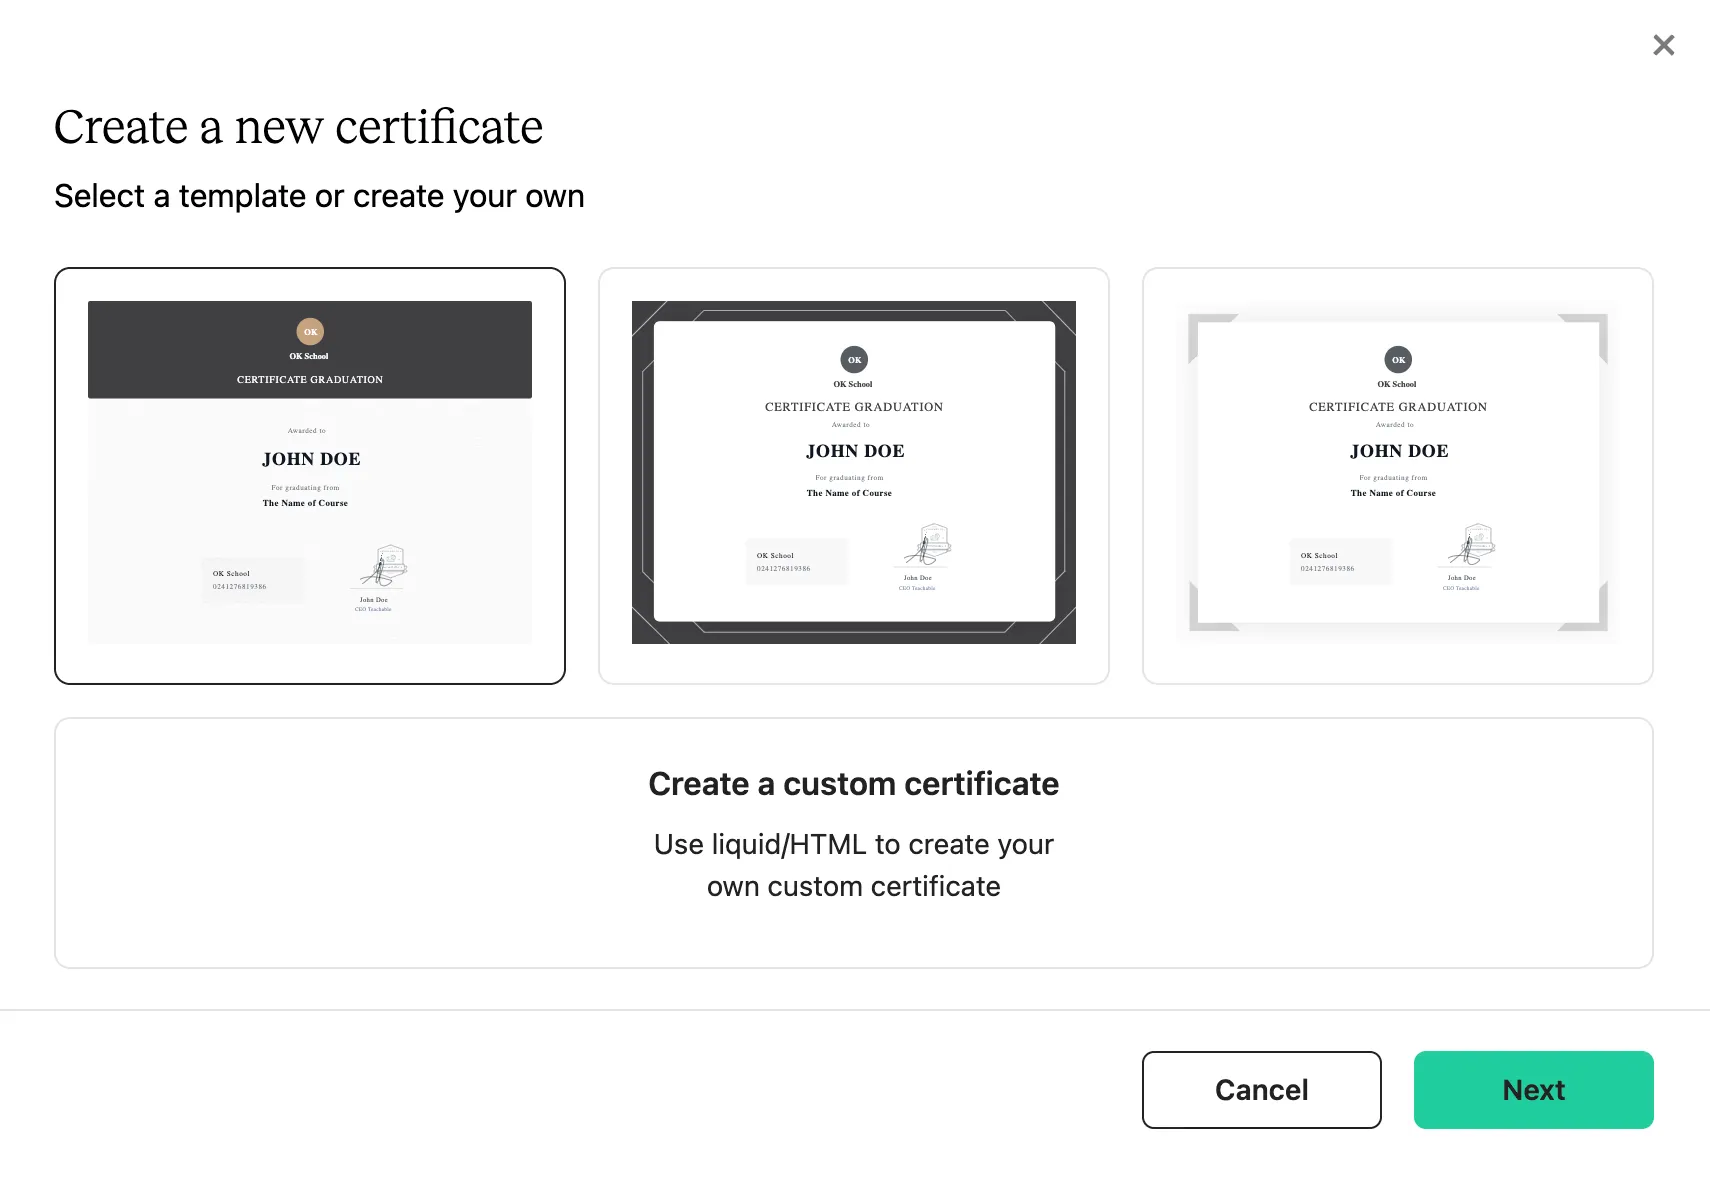Proceed with the Next button
This screenshot has width=1710, height=1188.
click(x=1534, y=1090)
